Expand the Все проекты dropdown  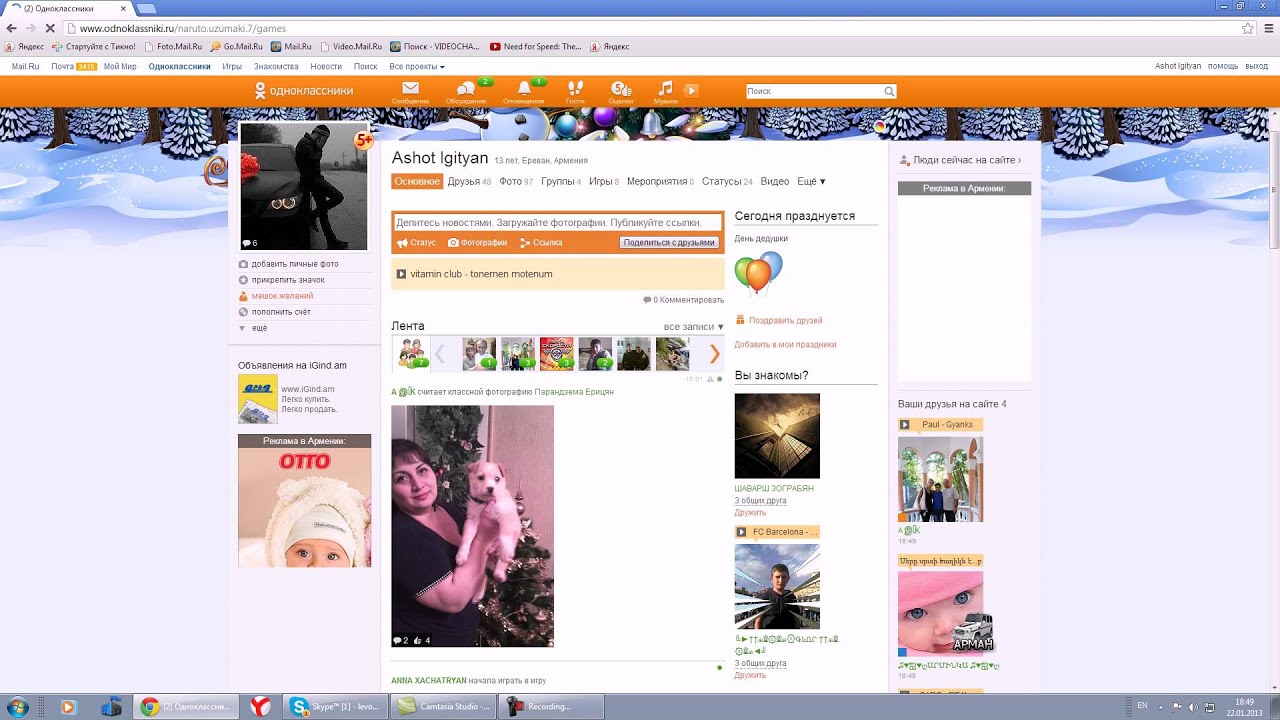point(417,66)
